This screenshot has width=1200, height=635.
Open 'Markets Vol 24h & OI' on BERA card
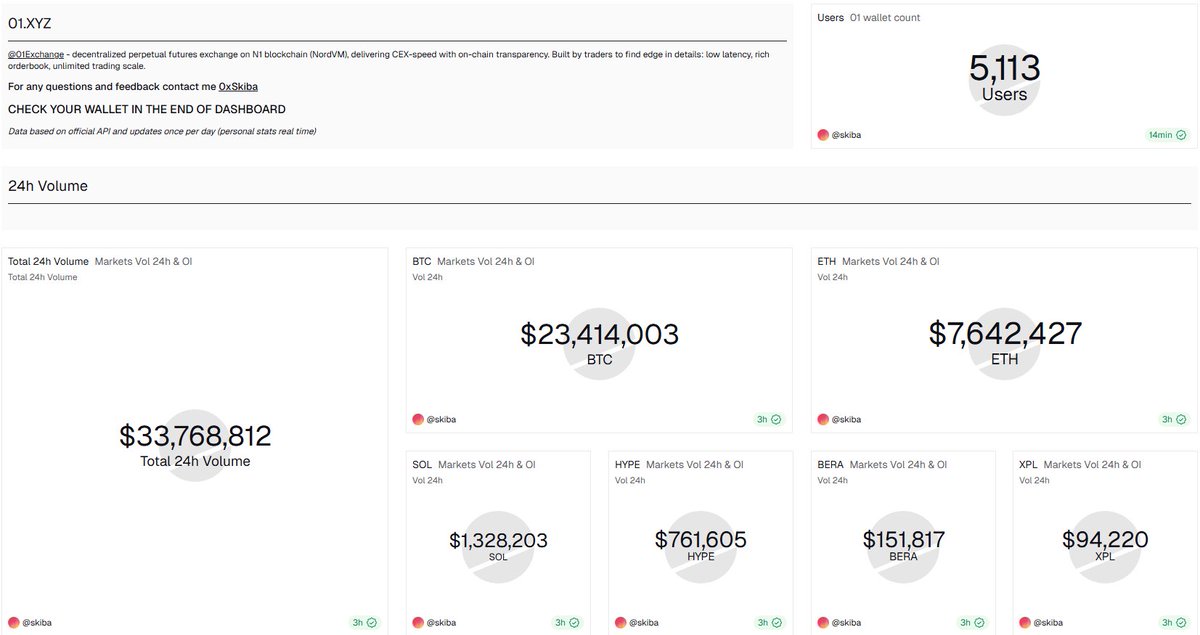click(898, 465)
